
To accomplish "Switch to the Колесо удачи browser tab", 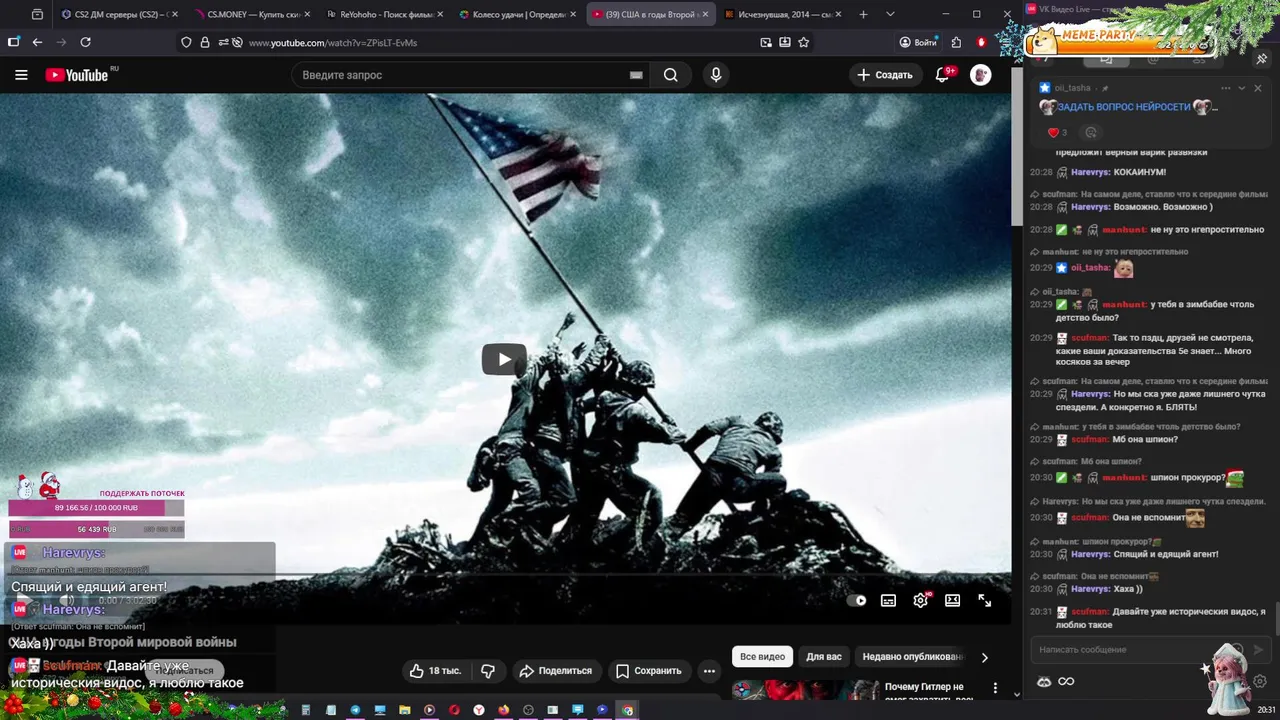I will click(x=517, y=14).
